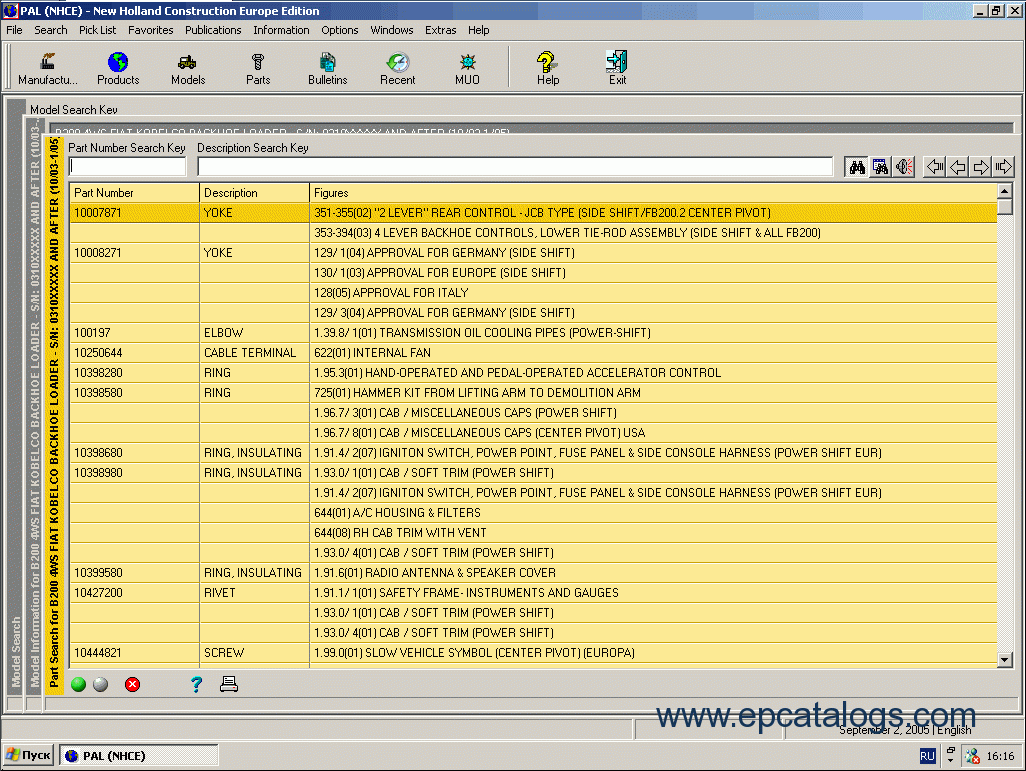1026x771 pixels.
Task: Open the MUO toolbar icon
Action: click(467, 68)
